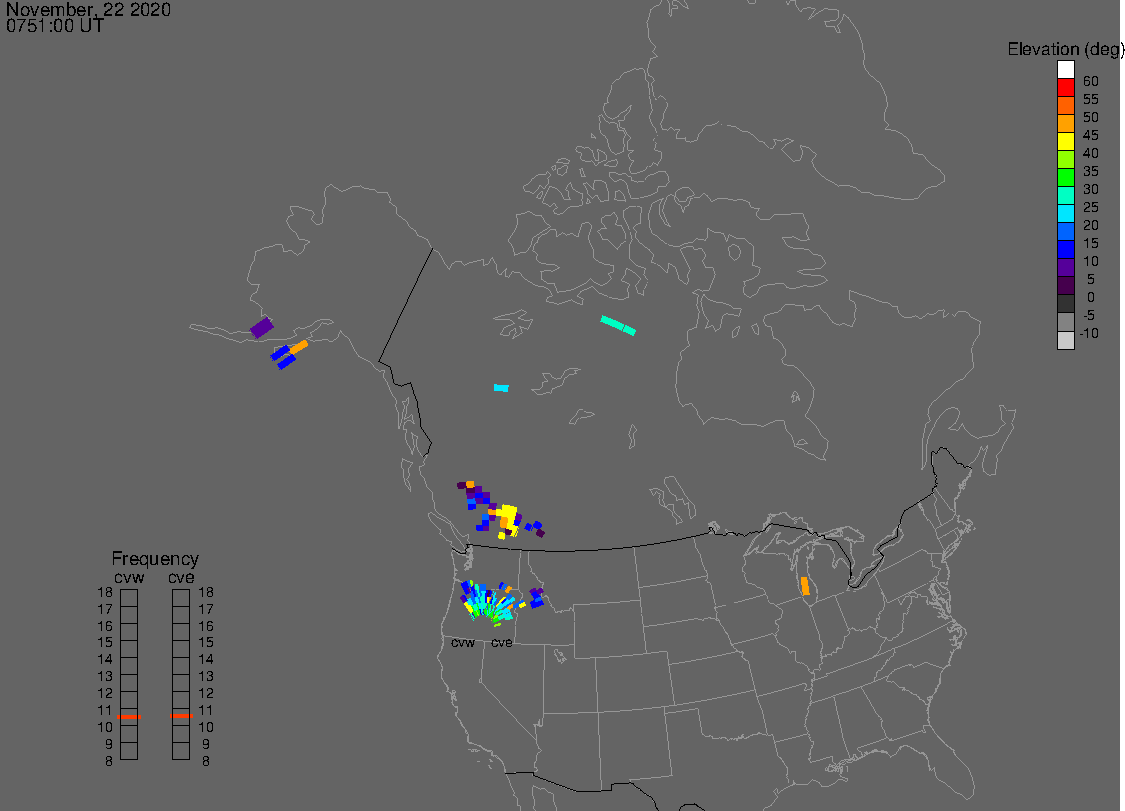Click '18' right of the cve frequency bar

(206, 592)
